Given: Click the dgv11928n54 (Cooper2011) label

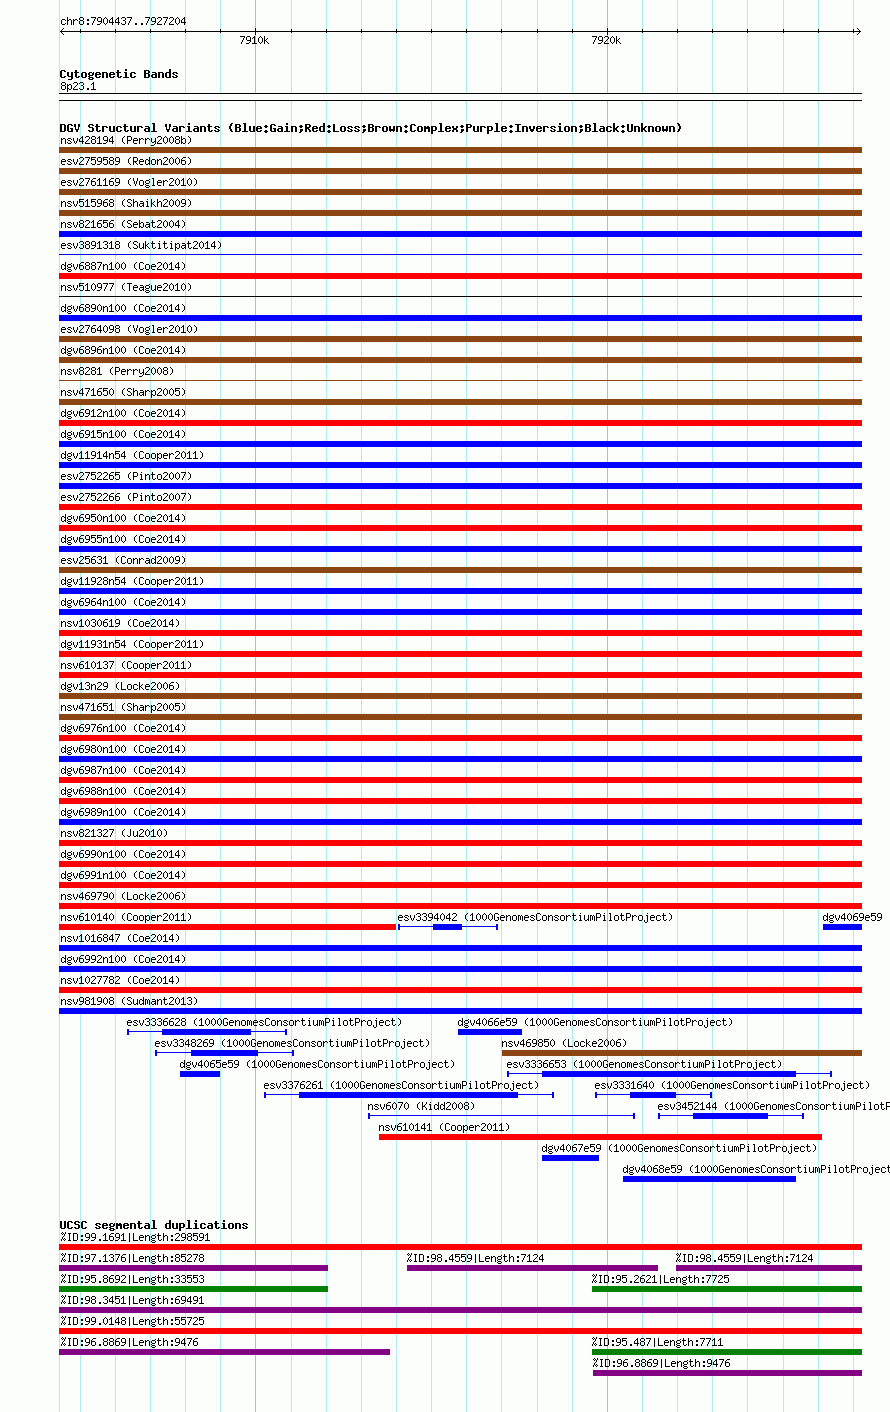Looking at the screenshot, I should [x=132, y=581].
